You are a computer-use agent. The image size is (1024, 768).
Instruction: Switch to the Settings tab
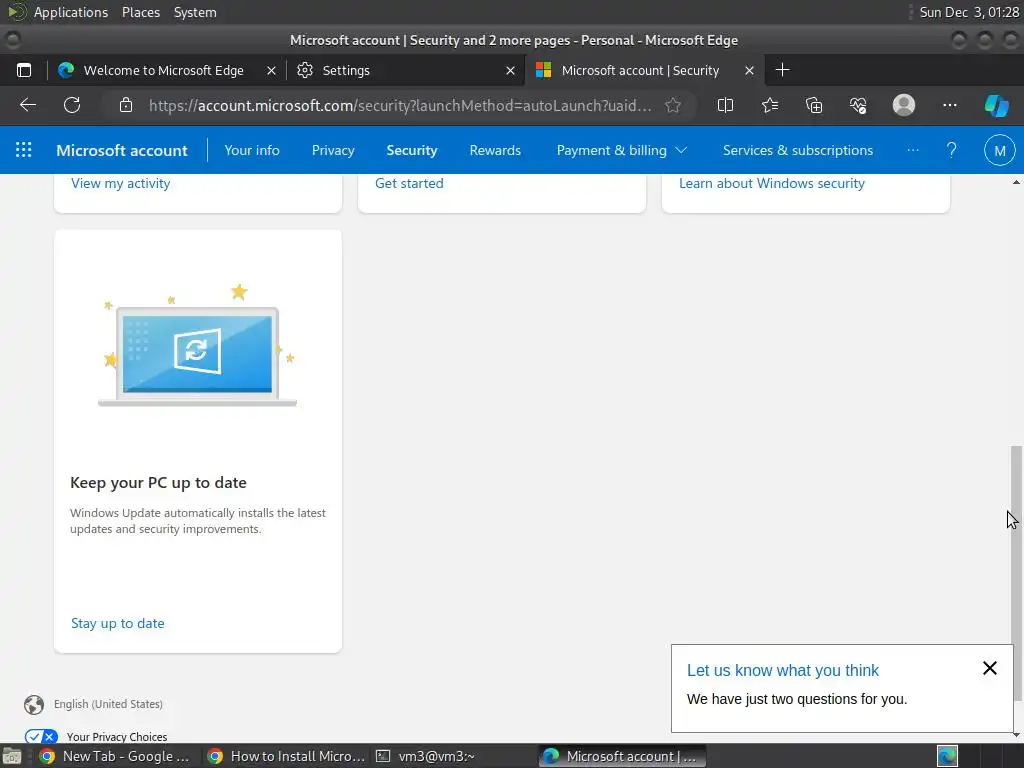tap(404, 71)
